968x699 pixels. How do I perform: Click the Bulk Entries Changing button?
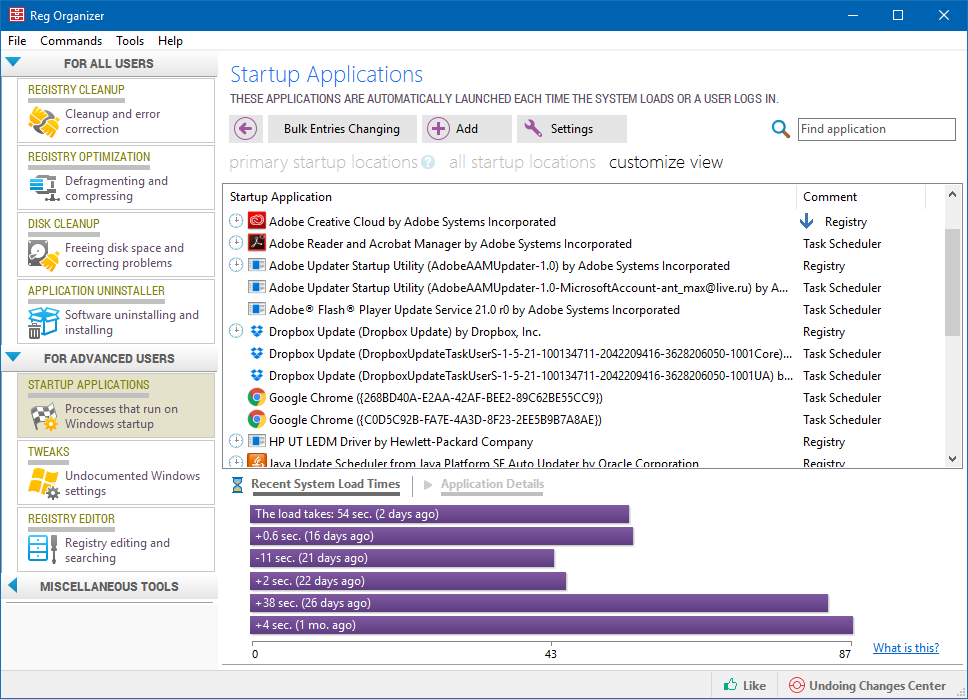point(341,129)
